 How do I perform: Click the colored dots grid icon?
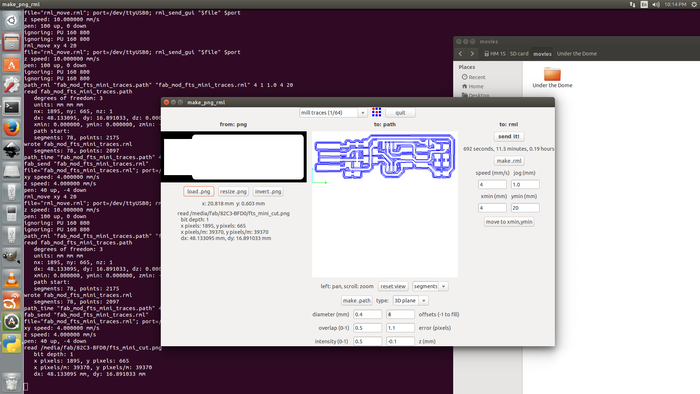click(x=376, y=112)
